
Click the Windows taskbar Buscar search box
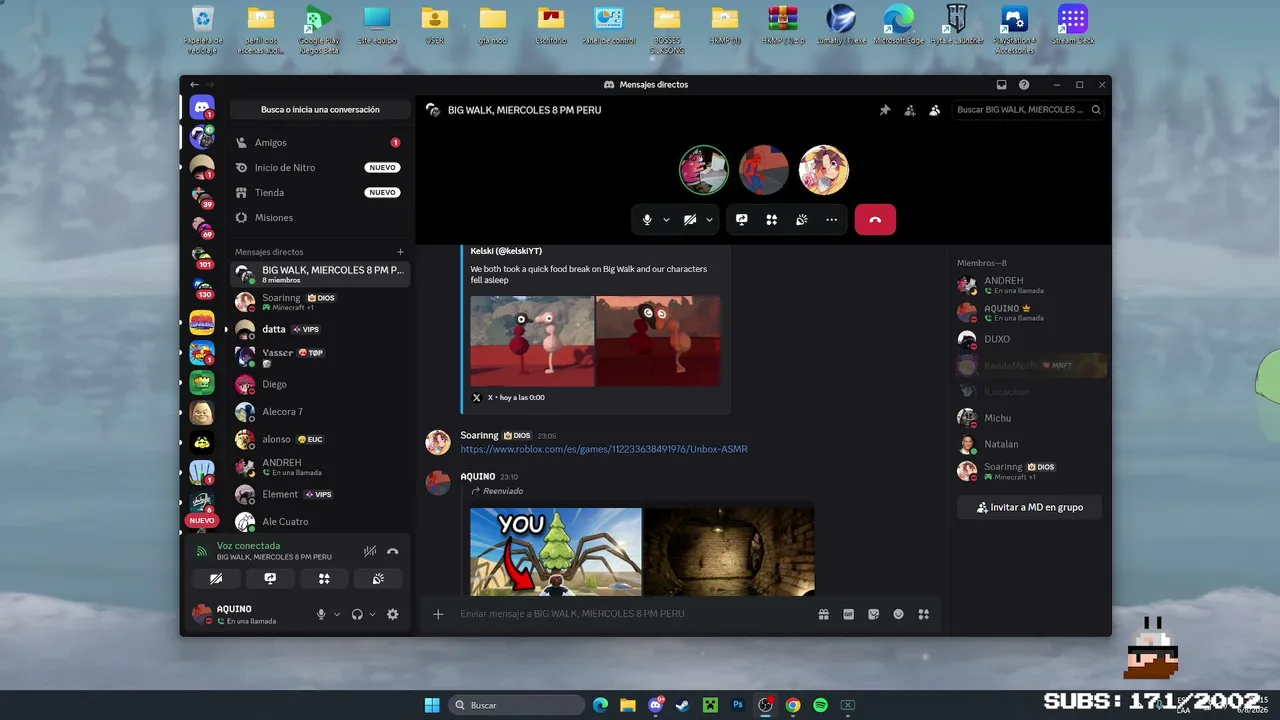516,705
